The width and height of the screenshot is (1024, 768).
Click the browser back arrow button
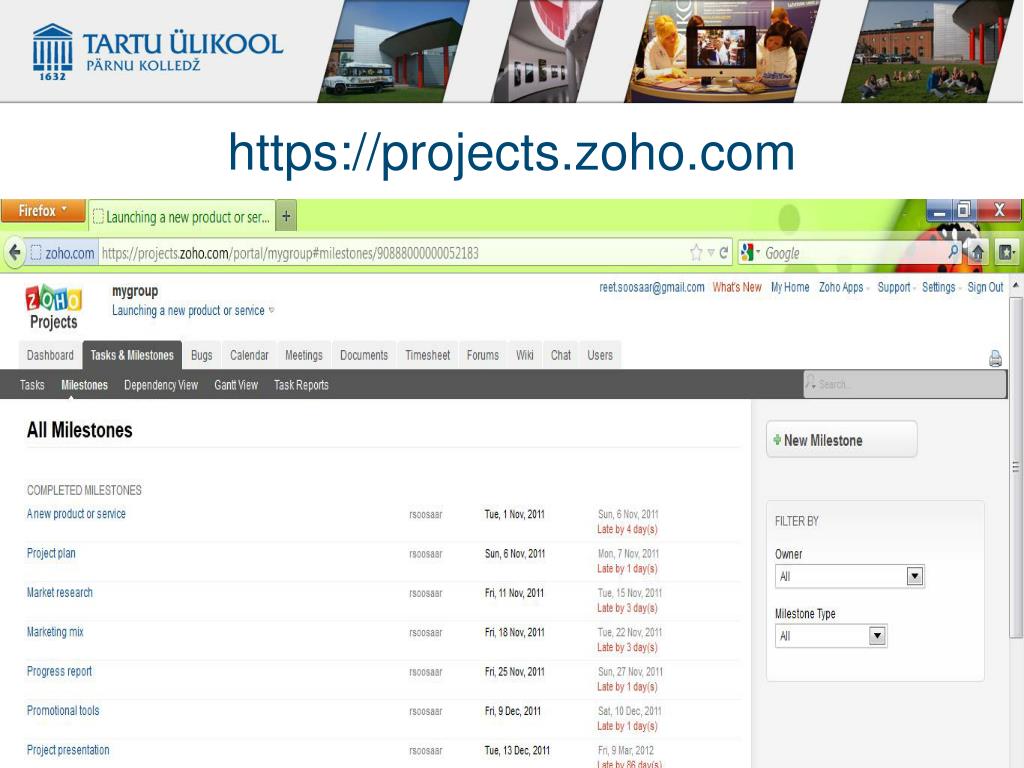point(14,252)
